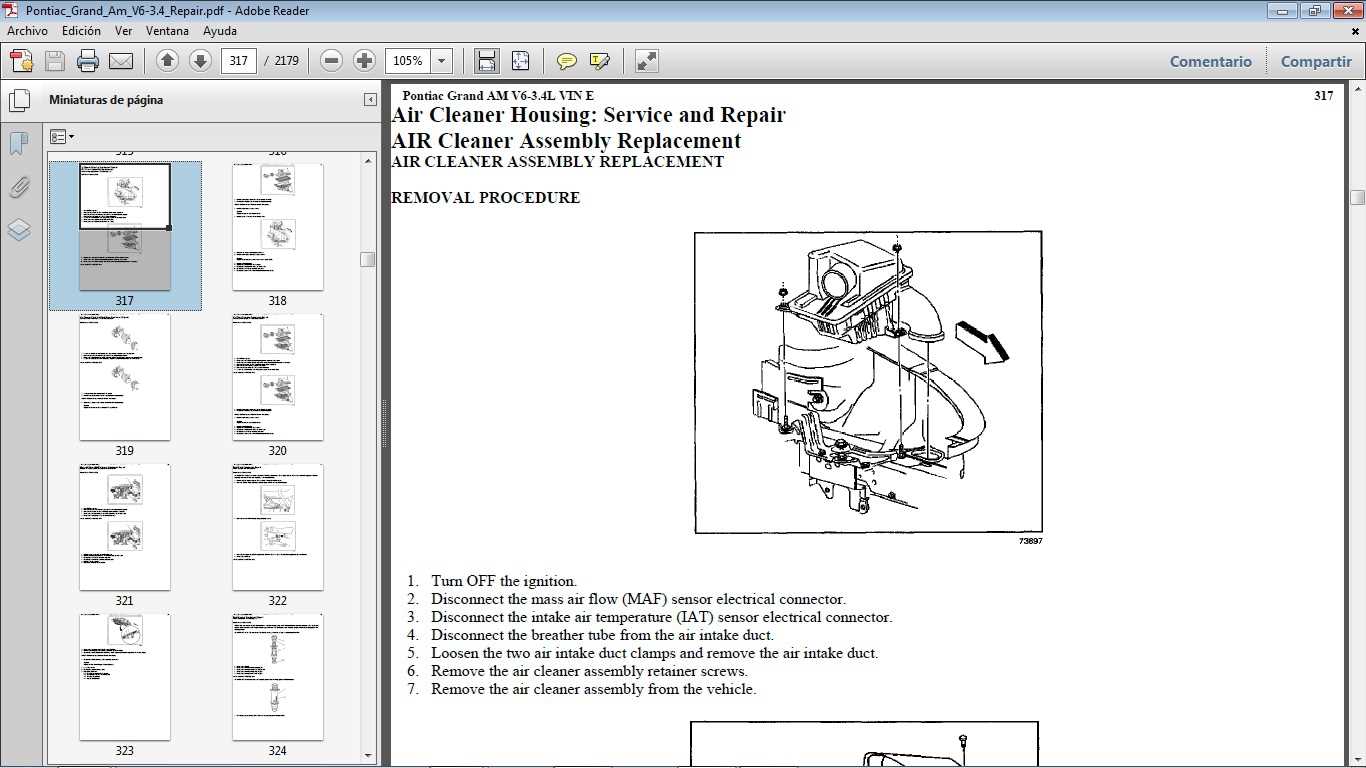Screen dimensions: 1366x768
Task: Click the thumbnails panel scrollbar handle
Action: coord(368,259)
